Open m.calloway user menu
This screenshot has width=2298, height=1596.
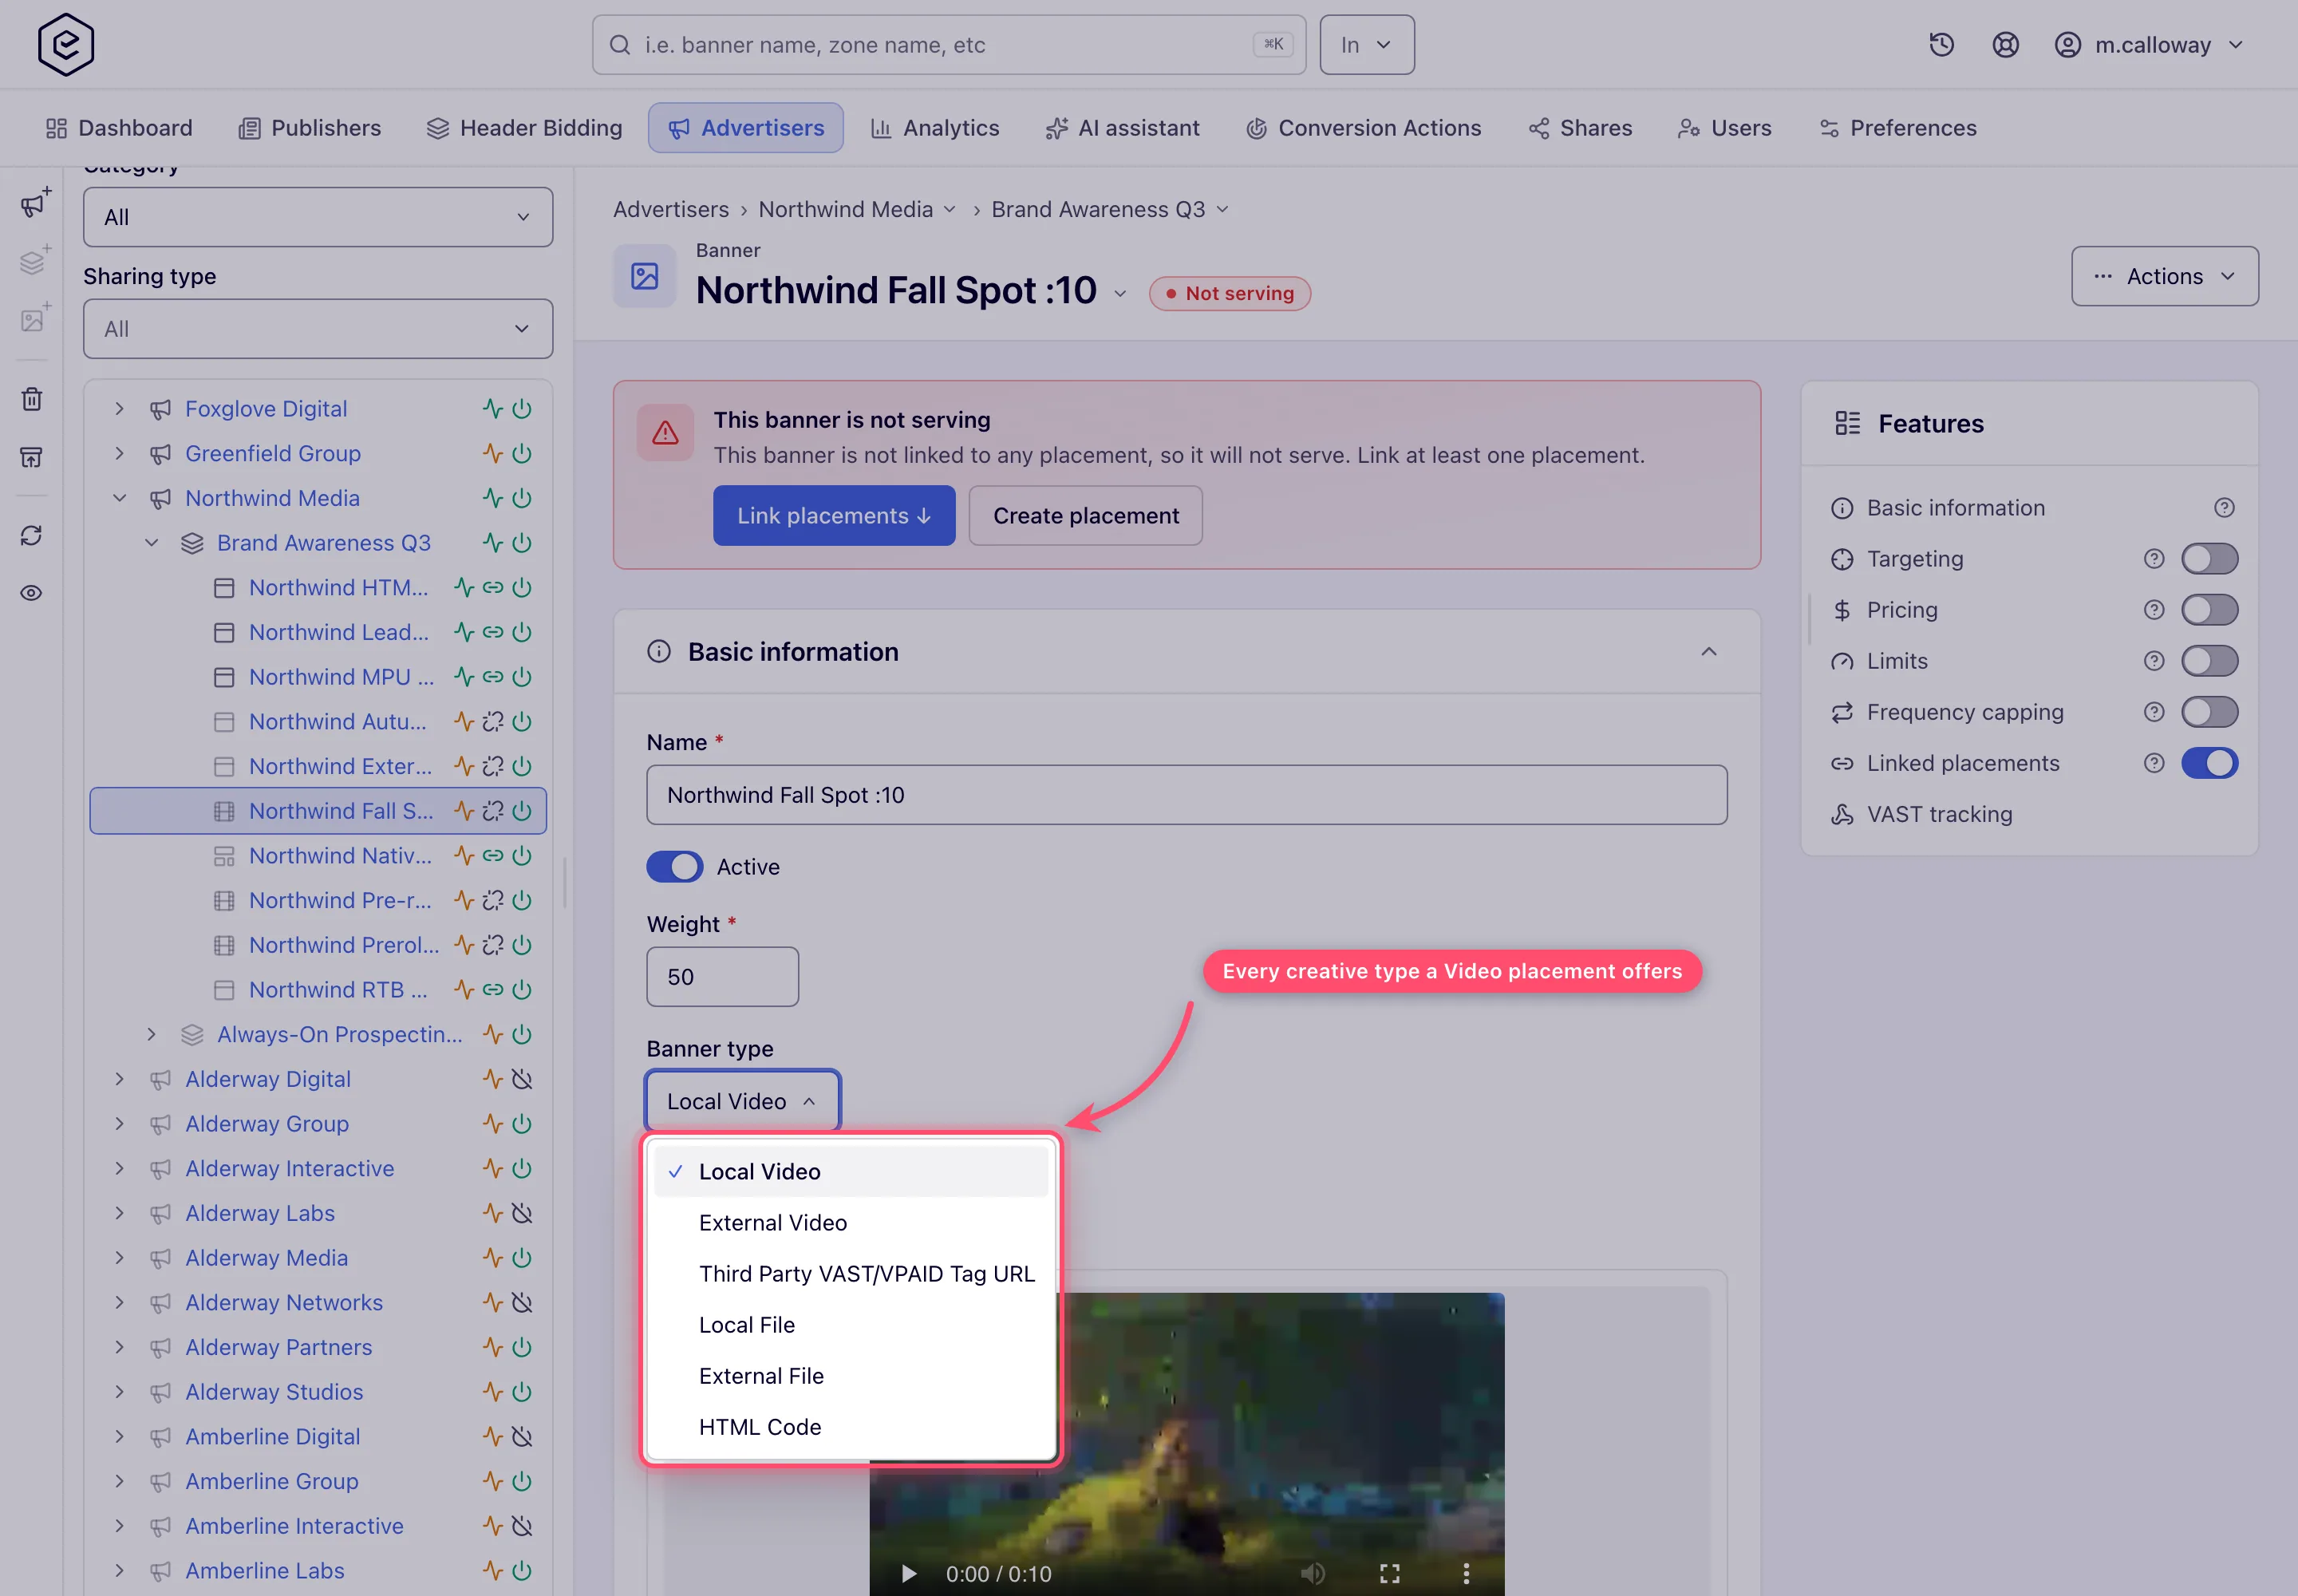[2149, 45]
